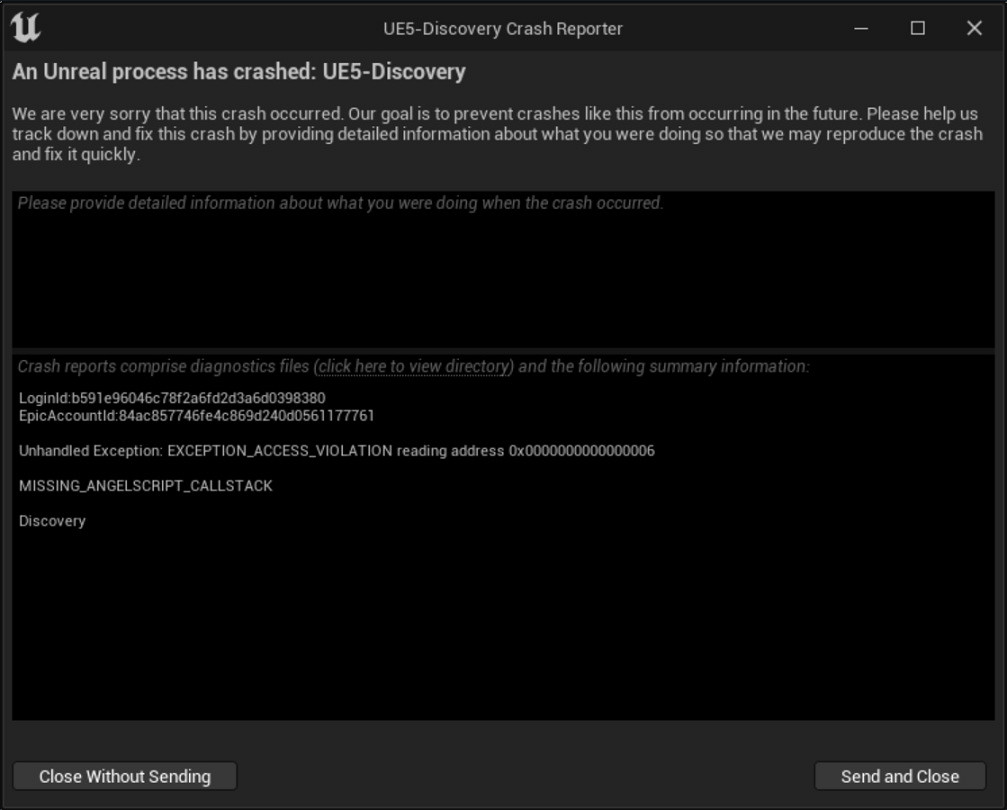Click the LoginId line in summary
This screenshot has width=1007, height=810.
(172, 398)
